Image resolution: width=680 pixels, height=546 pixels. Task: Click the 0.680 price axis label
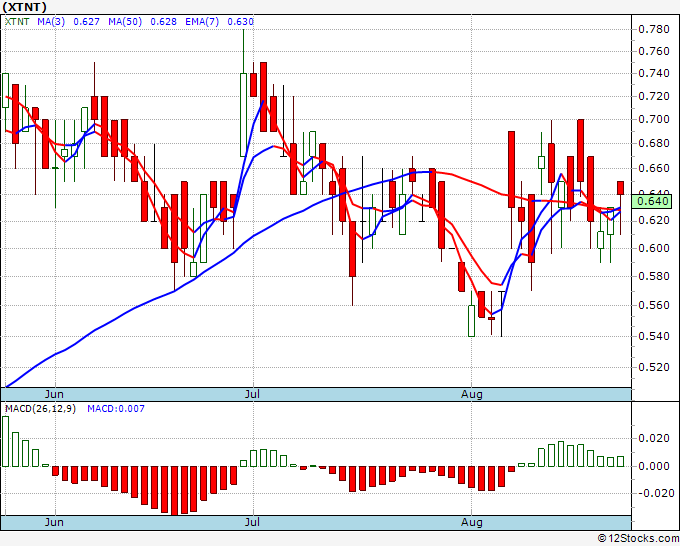(x=654, y=143)
